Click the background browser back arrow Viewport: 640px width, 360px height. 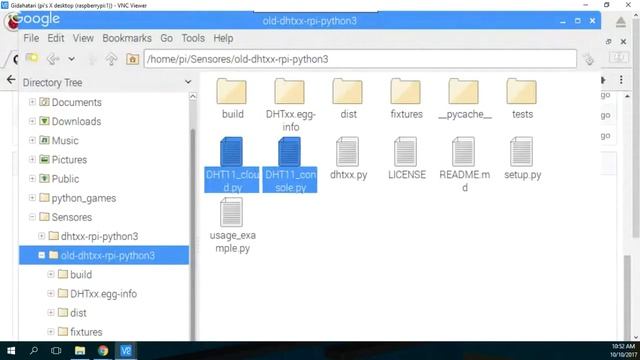(x=11, y=79)
